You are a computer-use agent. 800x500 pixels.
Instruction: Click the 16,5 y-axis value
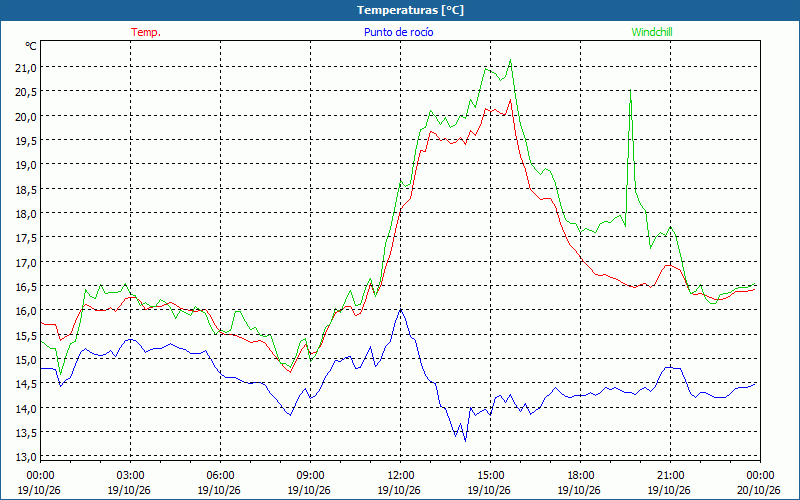[x=26, y=287]
